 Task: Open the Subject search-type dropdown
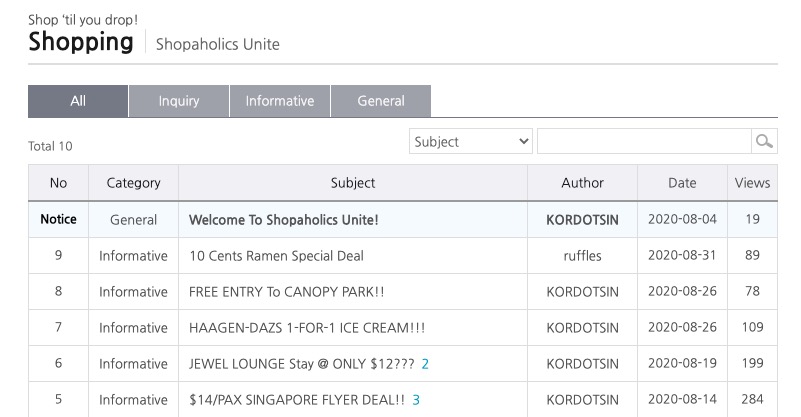471,142
